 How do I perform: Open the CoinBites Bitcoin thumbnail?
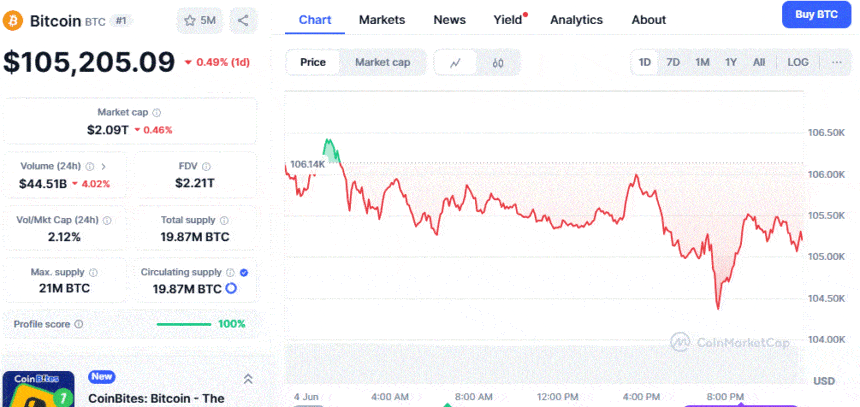tap(38, 389)
